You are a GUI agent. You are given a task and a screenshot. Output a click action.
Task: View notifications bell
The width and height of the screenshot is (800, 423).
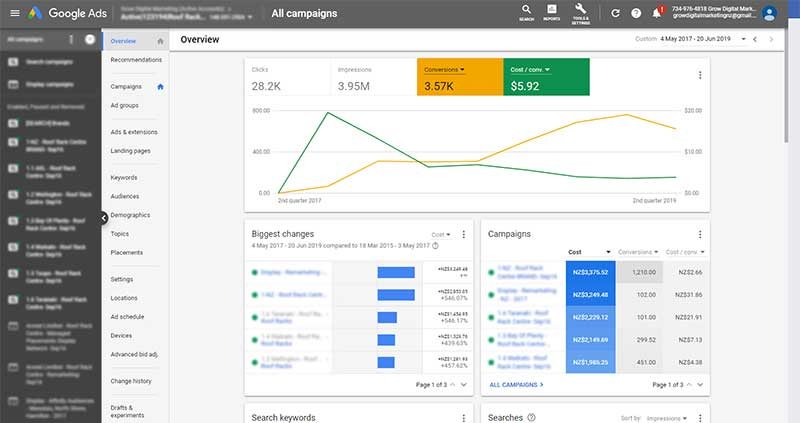(657, 13)
